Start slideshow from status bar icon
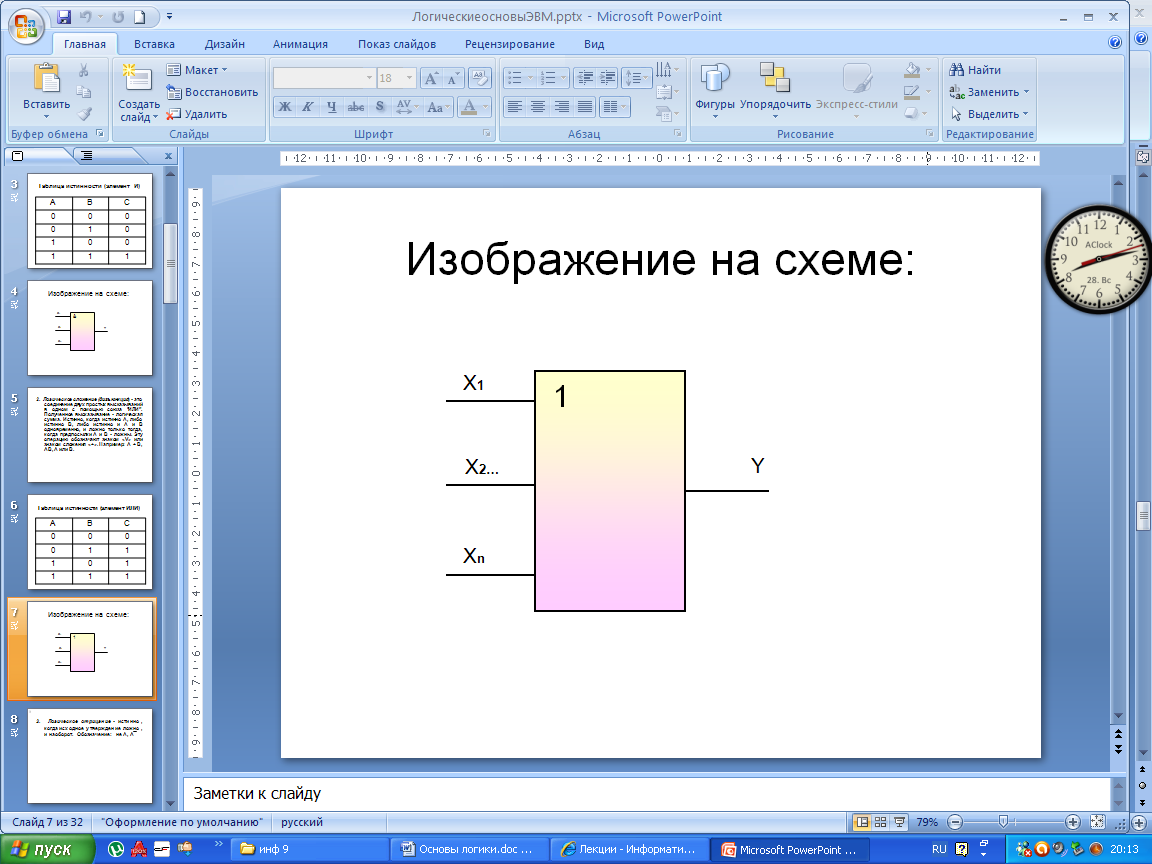The width and height of the screenshot is (1152, 864). point(899,822)
